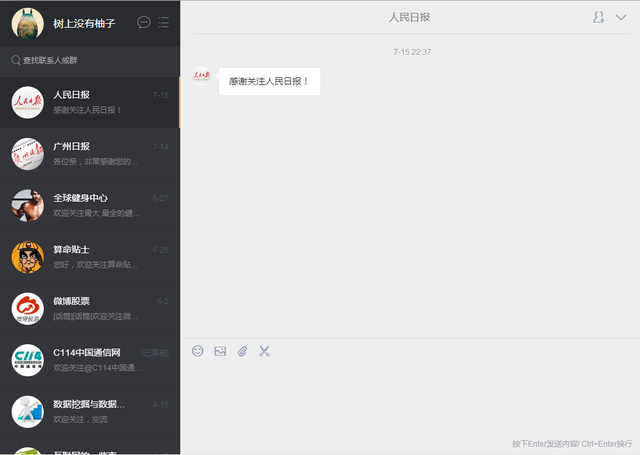Click the Enter/Ctrl+Enter send hint text
Image resolution: width=640 pixels, height=455 pixels.
tap(572, 444)
